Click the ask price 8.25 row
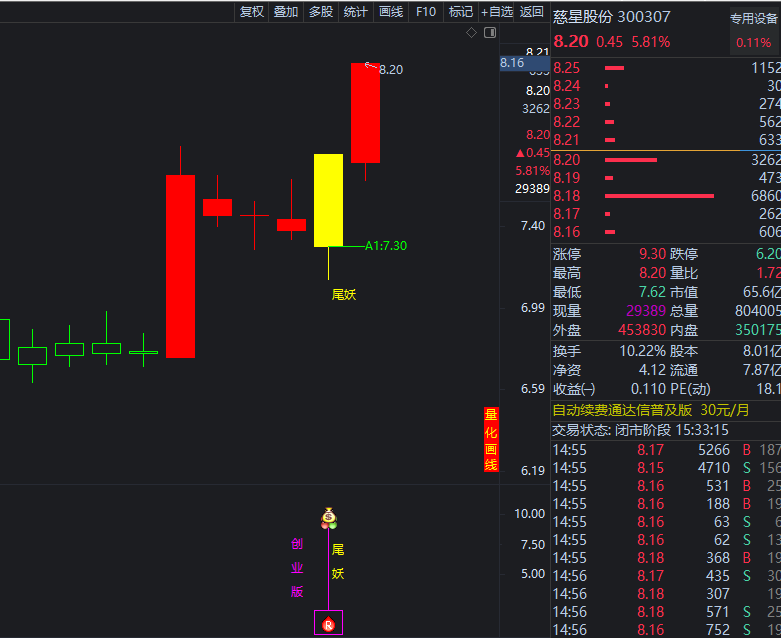Viewport: 781px width, 638px height. tap(666, 68)
